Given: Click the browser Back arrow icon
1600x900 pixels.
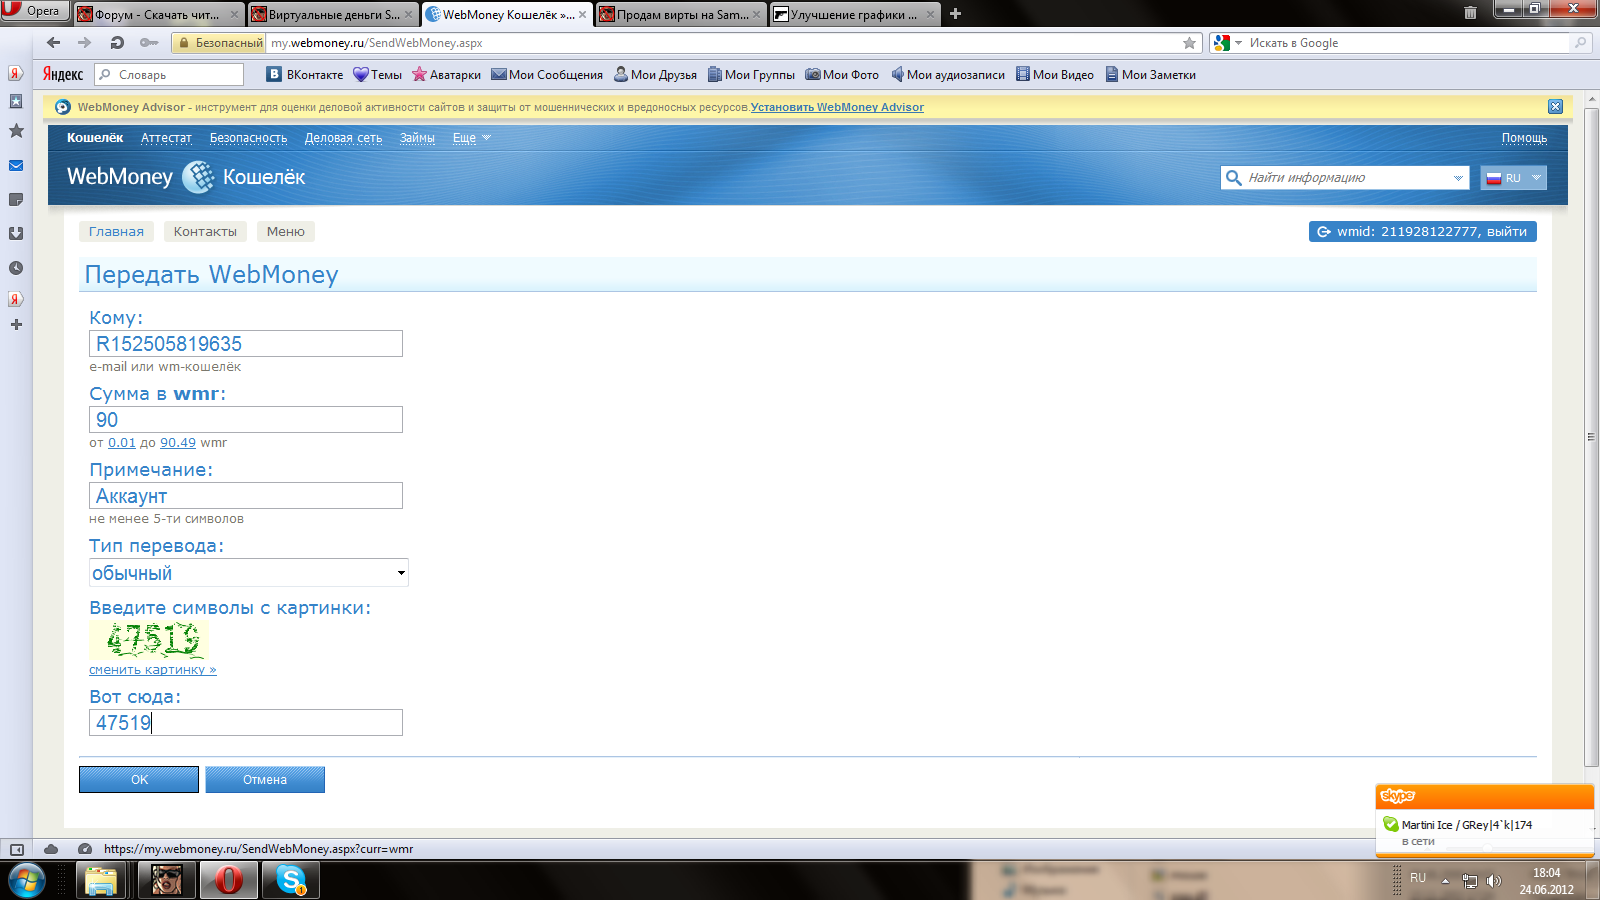Looking at the screenshot, I should 54,43.
